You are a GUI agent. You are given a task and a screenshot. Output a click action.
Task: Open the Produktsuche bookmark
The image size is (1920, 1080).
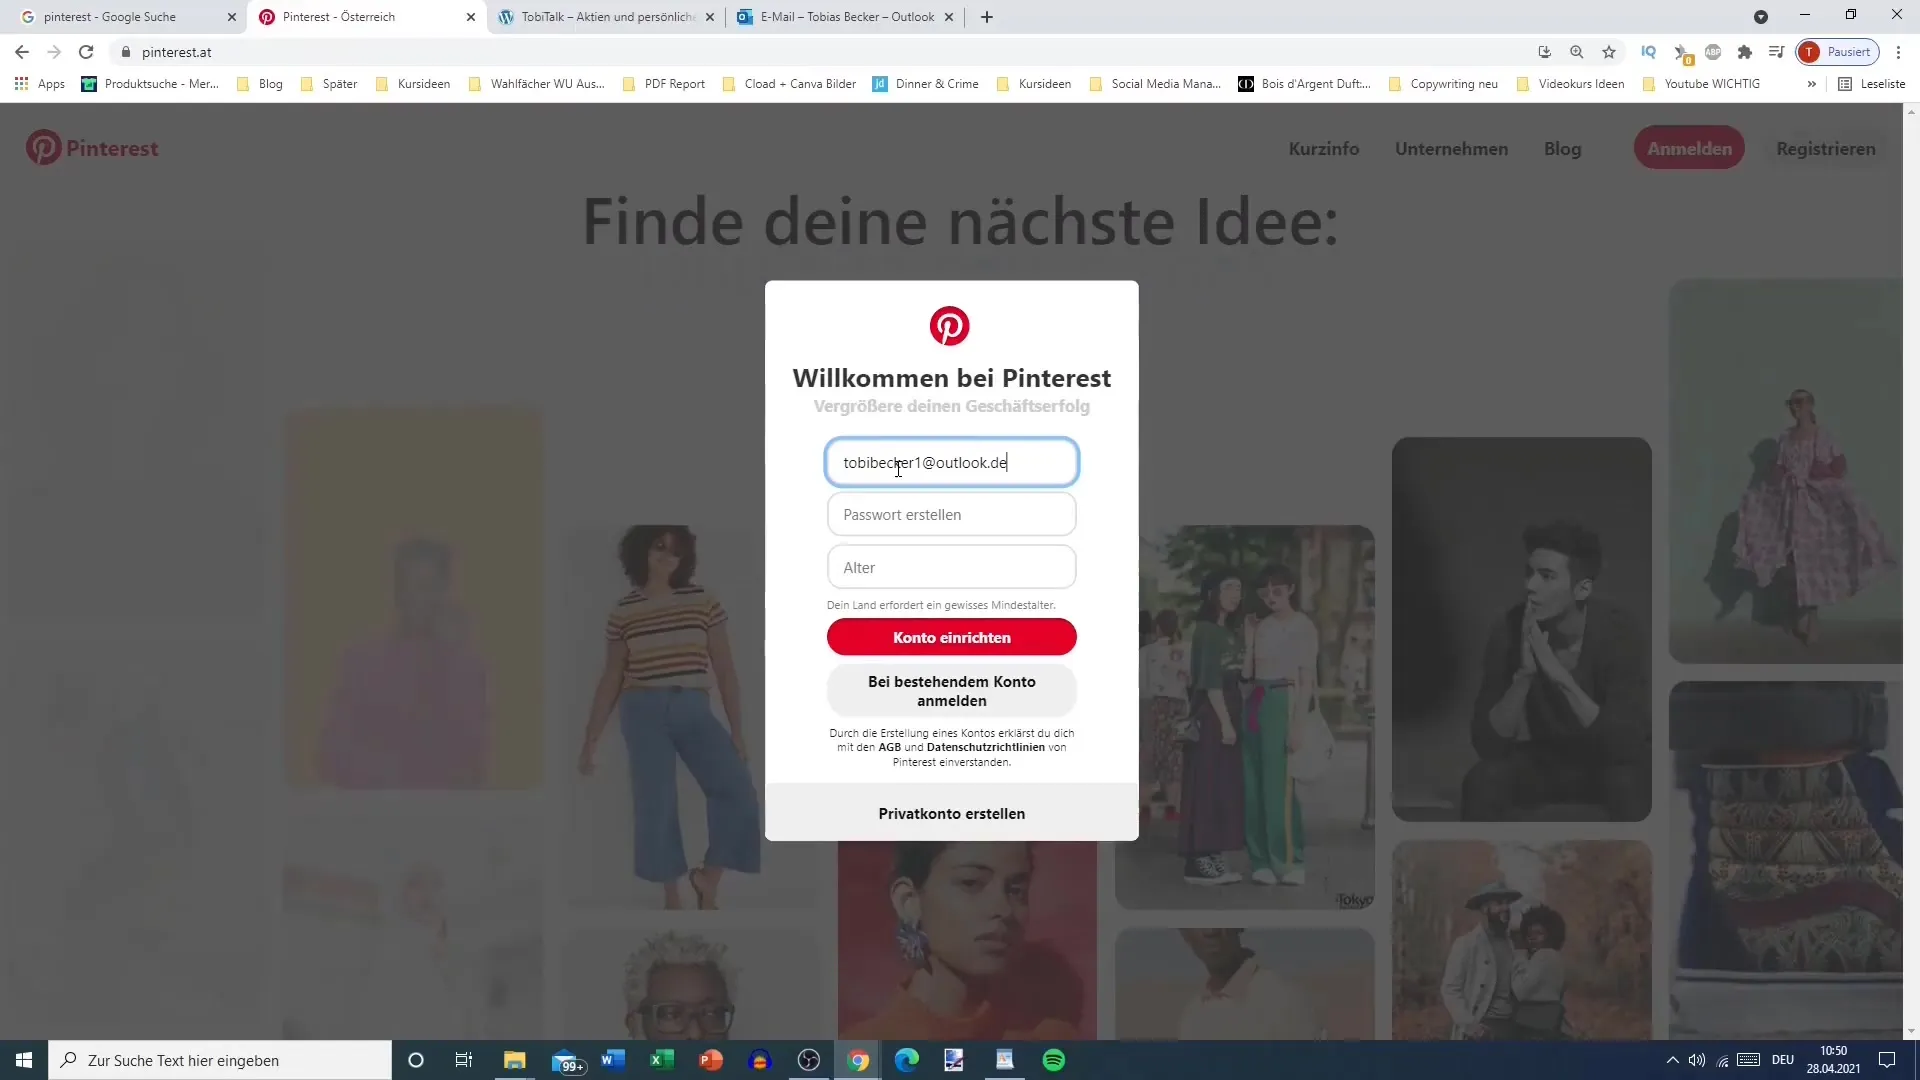(x=150, y=84)
